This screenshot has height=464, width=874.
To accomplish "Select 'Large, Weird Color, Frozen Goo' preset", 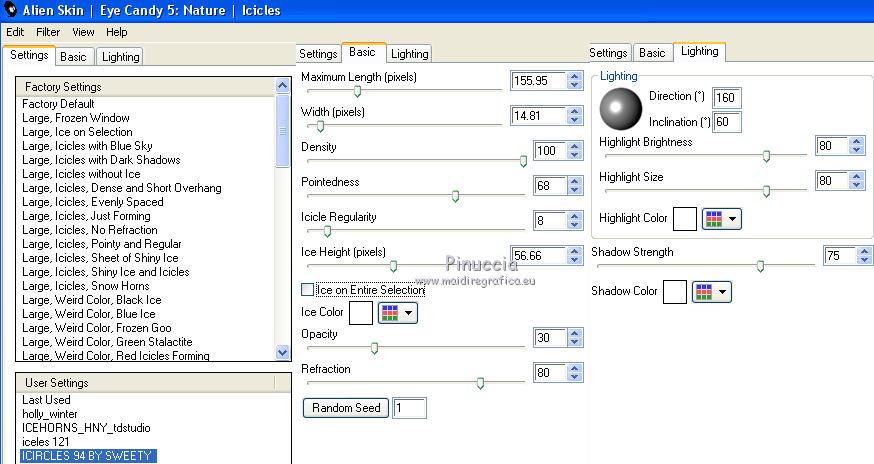I will pos(97,327).
